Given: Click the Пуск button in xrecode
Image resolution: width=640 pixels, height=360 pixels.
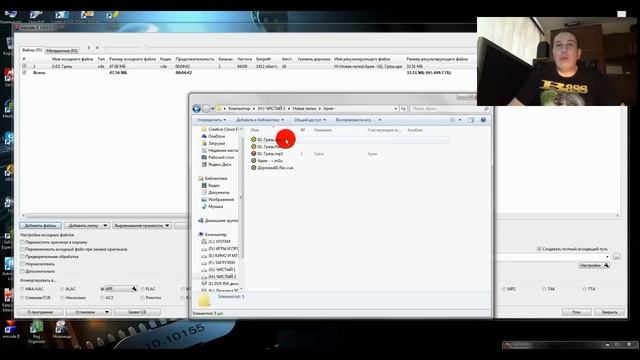Looking at the screenshot, I should [576, 312].
